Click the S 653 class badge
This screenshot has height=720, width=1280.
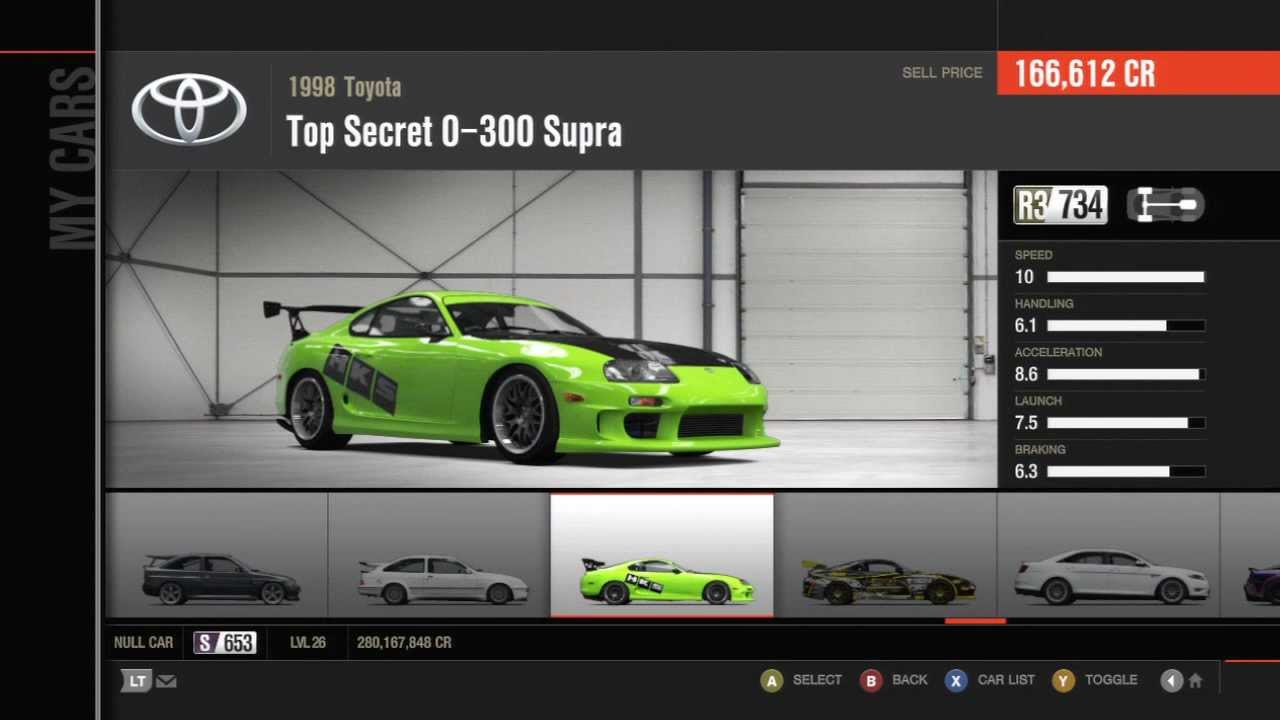(225, 642)
